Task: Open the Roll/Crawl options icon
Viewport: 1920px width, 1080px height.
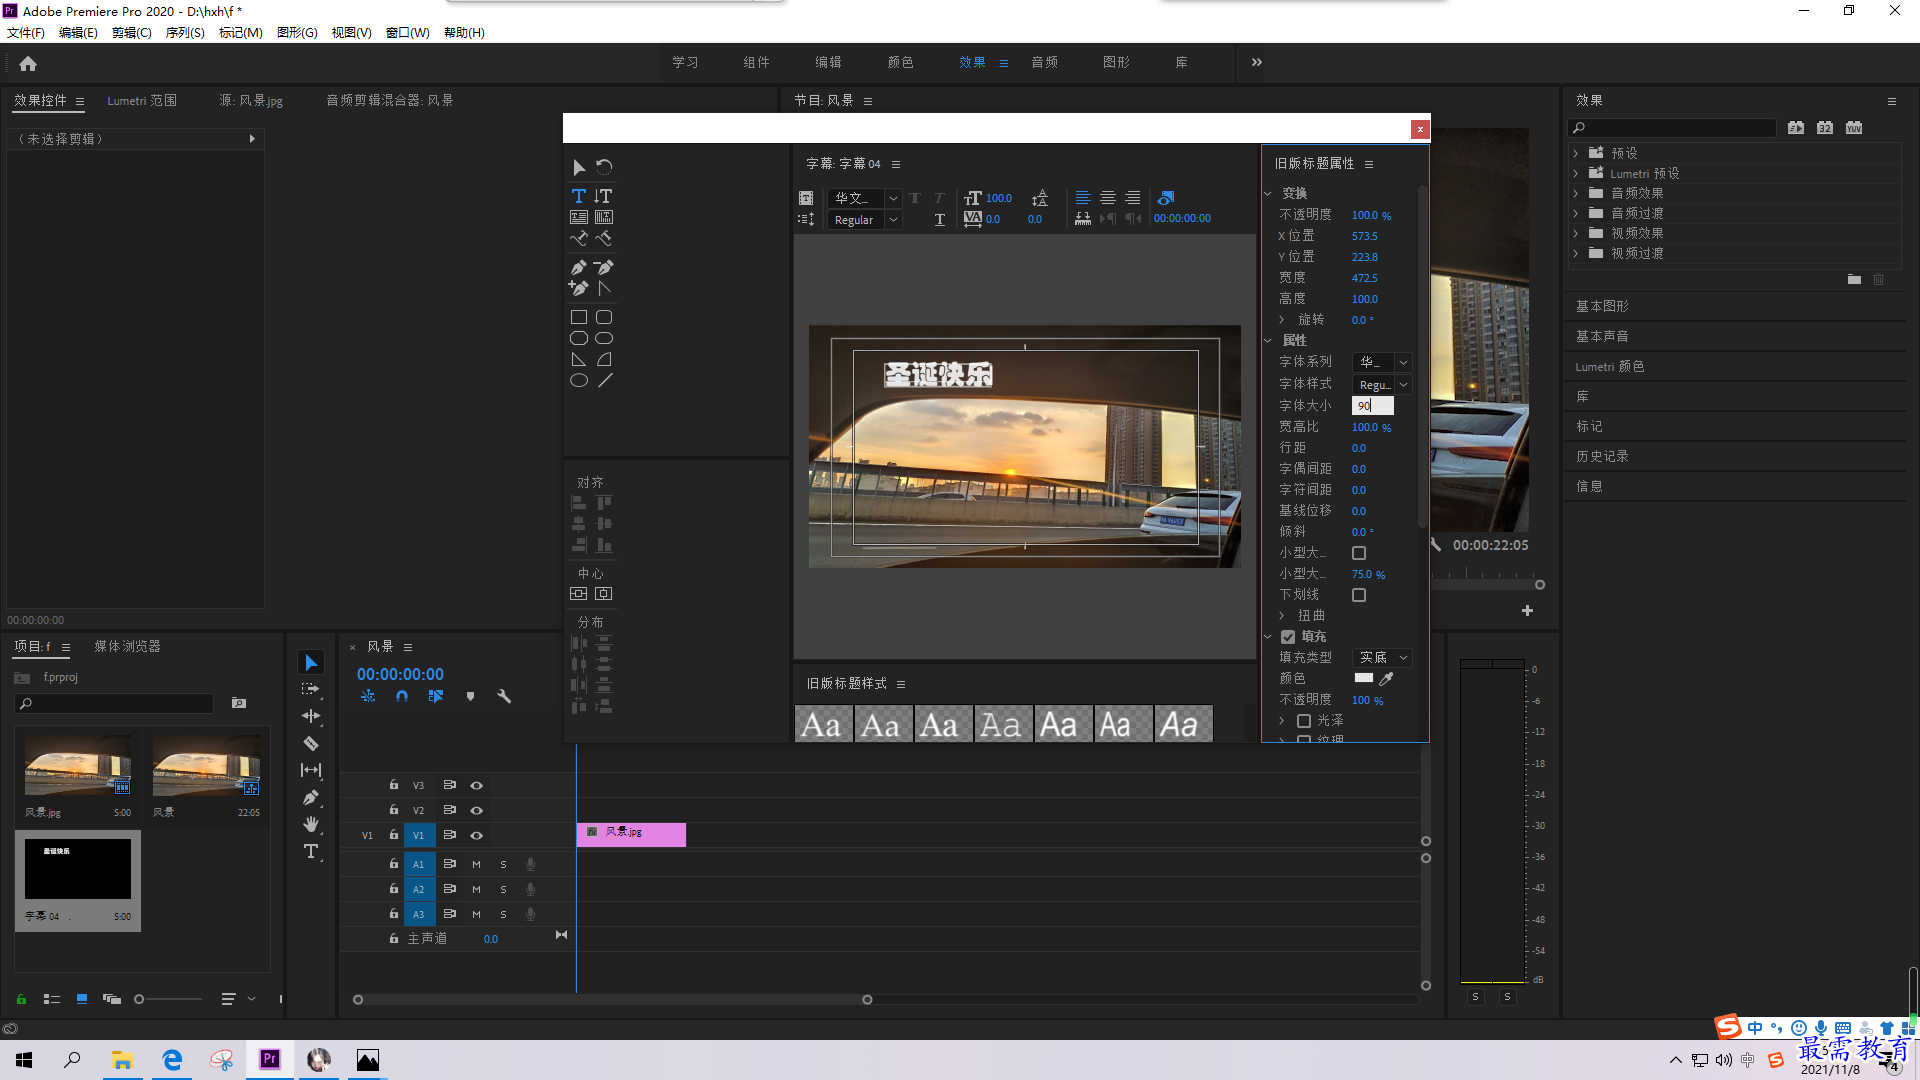Action: (x=806, y=219)
